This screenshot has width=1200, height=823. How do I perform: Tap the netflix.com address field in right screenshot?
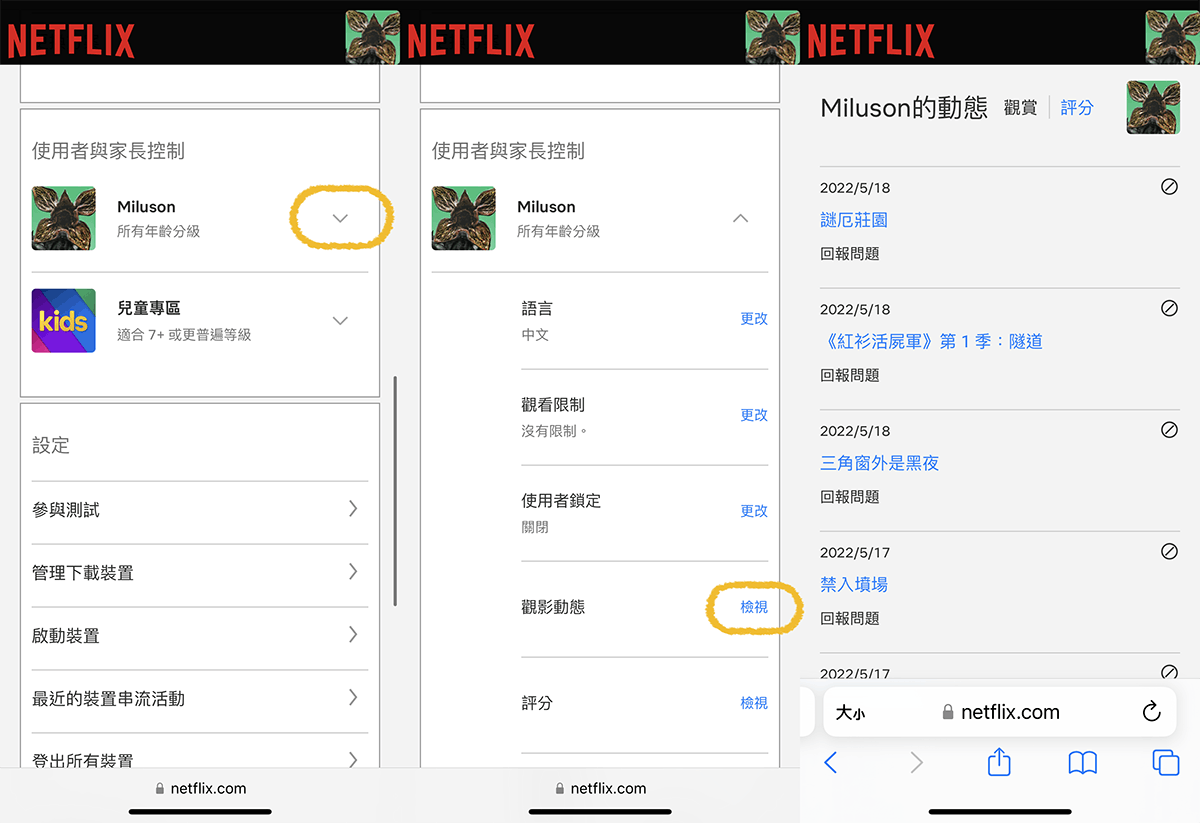coord(1001,712)
